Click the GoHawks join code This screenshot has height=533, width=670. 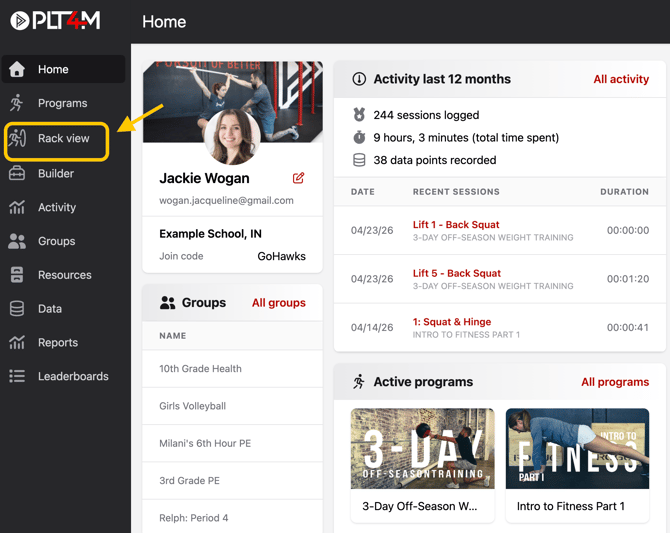(281, 256)
